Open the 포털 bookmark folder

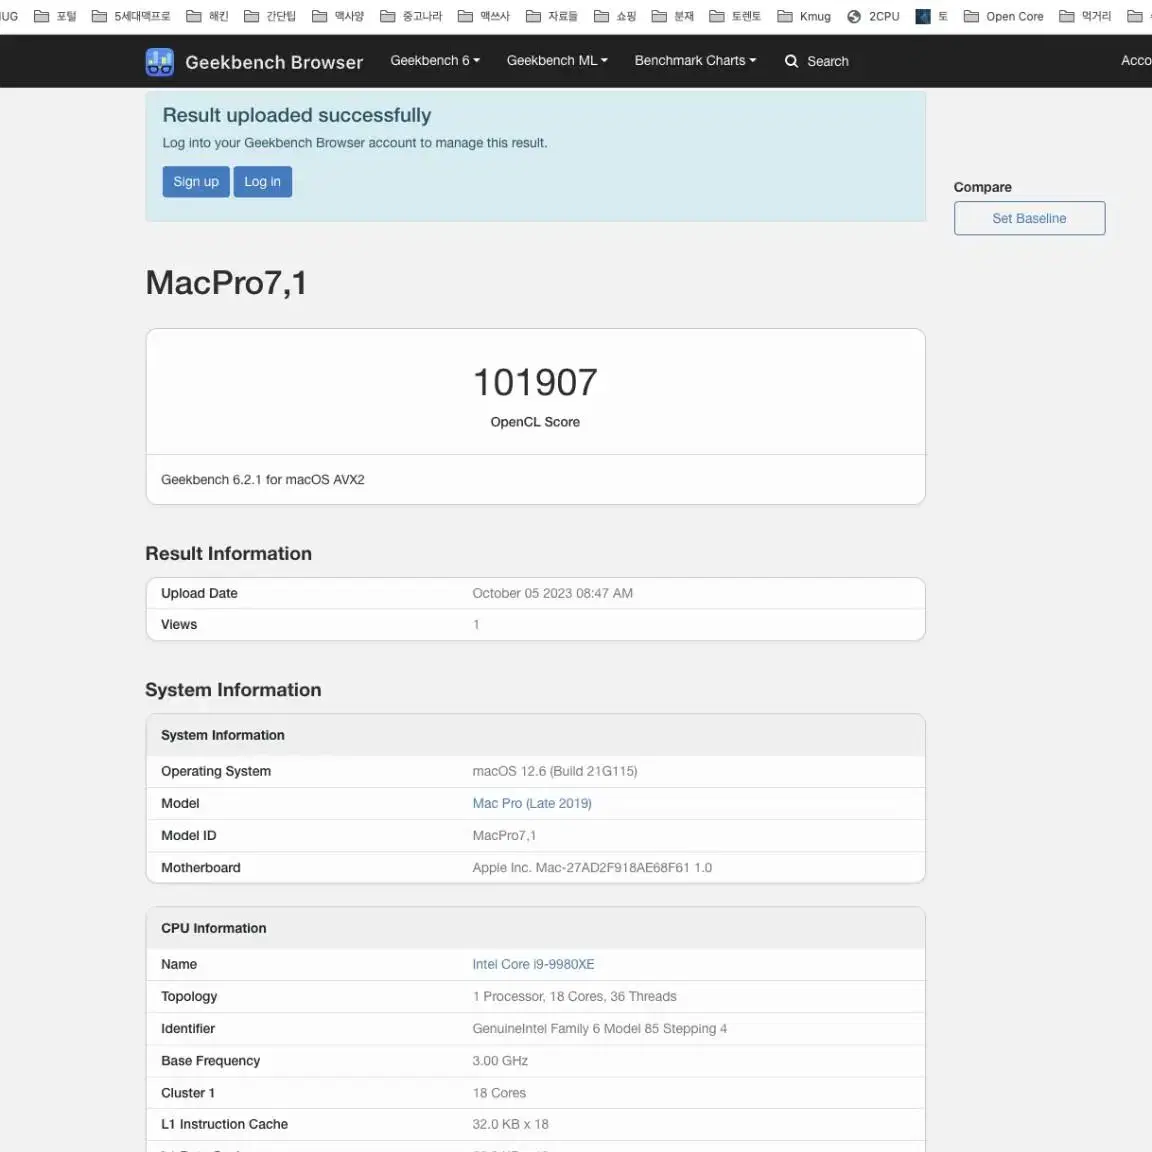[55, 16]
